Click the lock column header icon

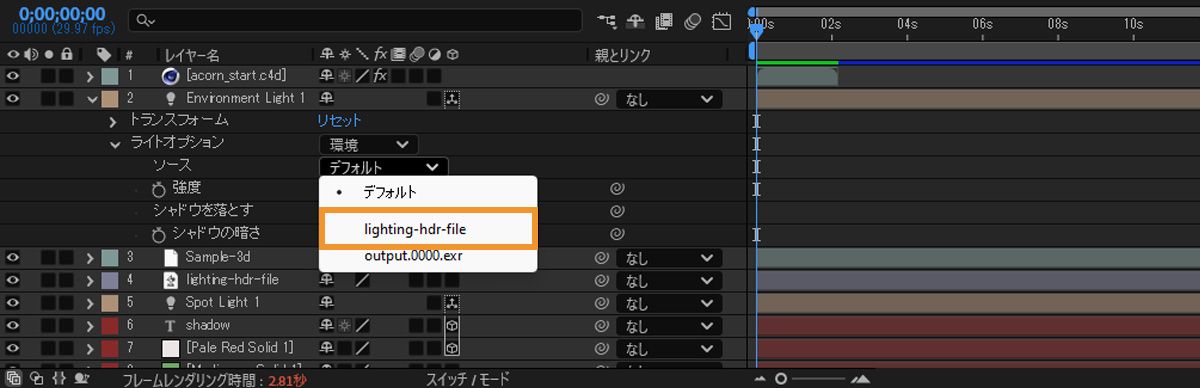tap(66, 54)
